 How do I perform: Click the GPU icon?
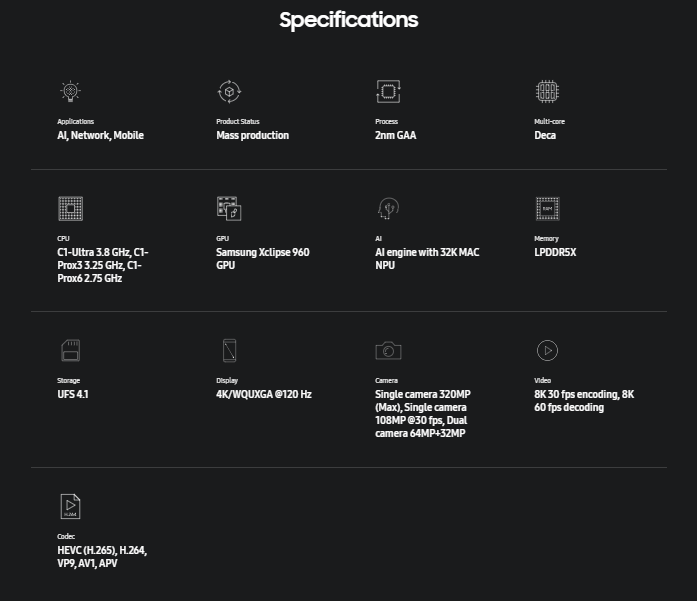coord(229,208)
